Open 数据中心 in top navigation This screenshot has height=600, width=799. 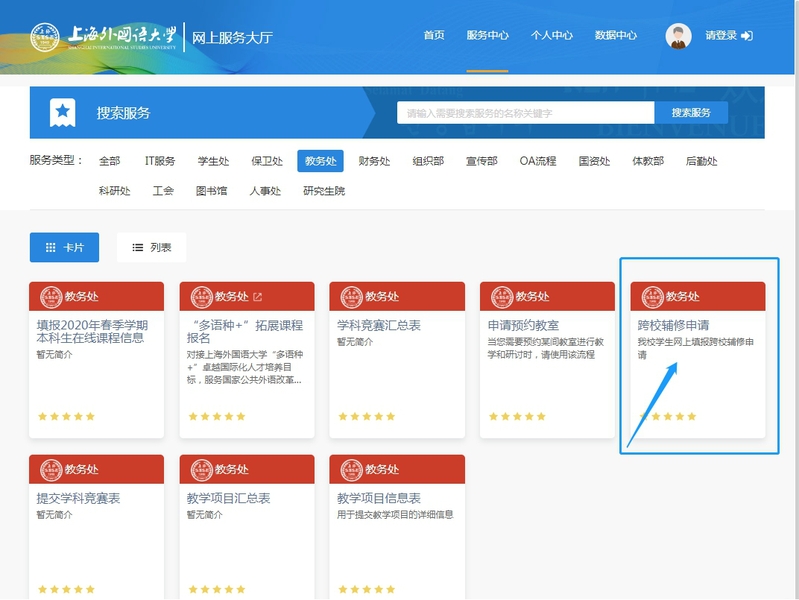615,36
